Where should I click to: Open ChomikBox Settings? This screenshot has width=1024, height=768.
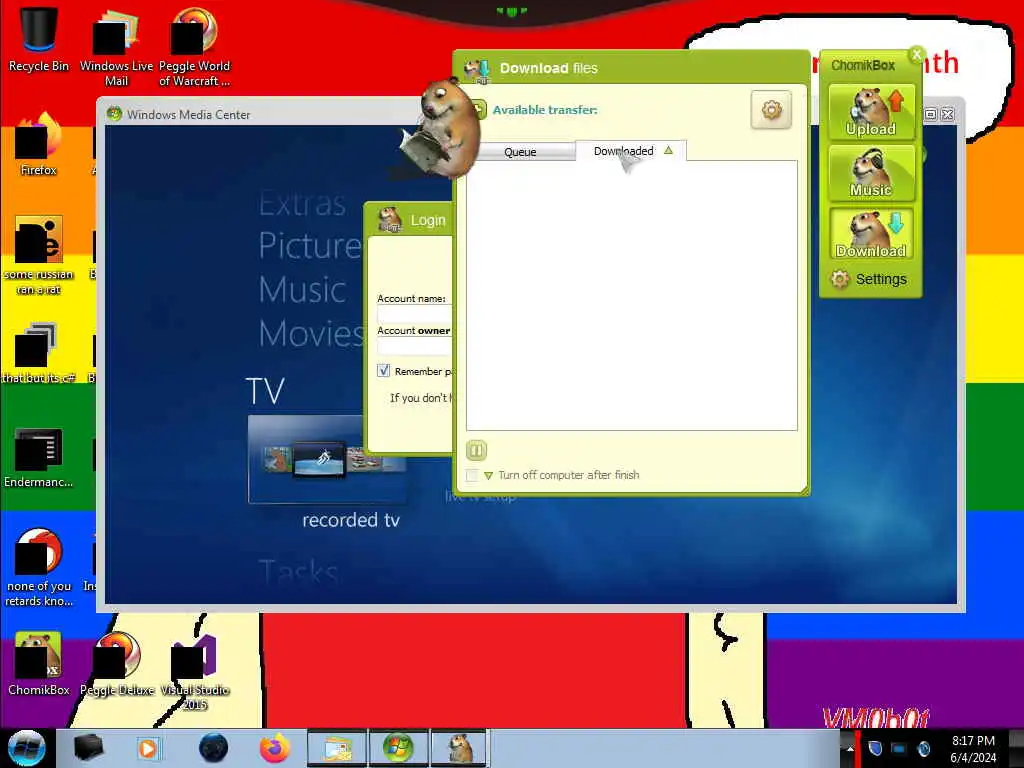tap(869, 279)
